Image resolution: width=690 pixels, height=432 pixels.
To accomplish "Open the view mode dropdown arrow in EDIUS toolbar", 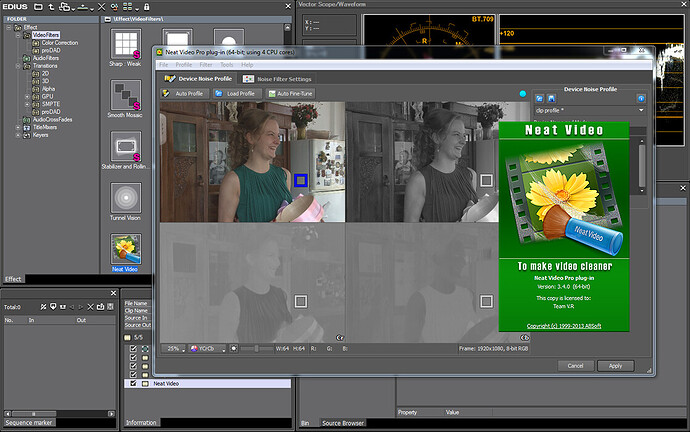I will point(137,9).
